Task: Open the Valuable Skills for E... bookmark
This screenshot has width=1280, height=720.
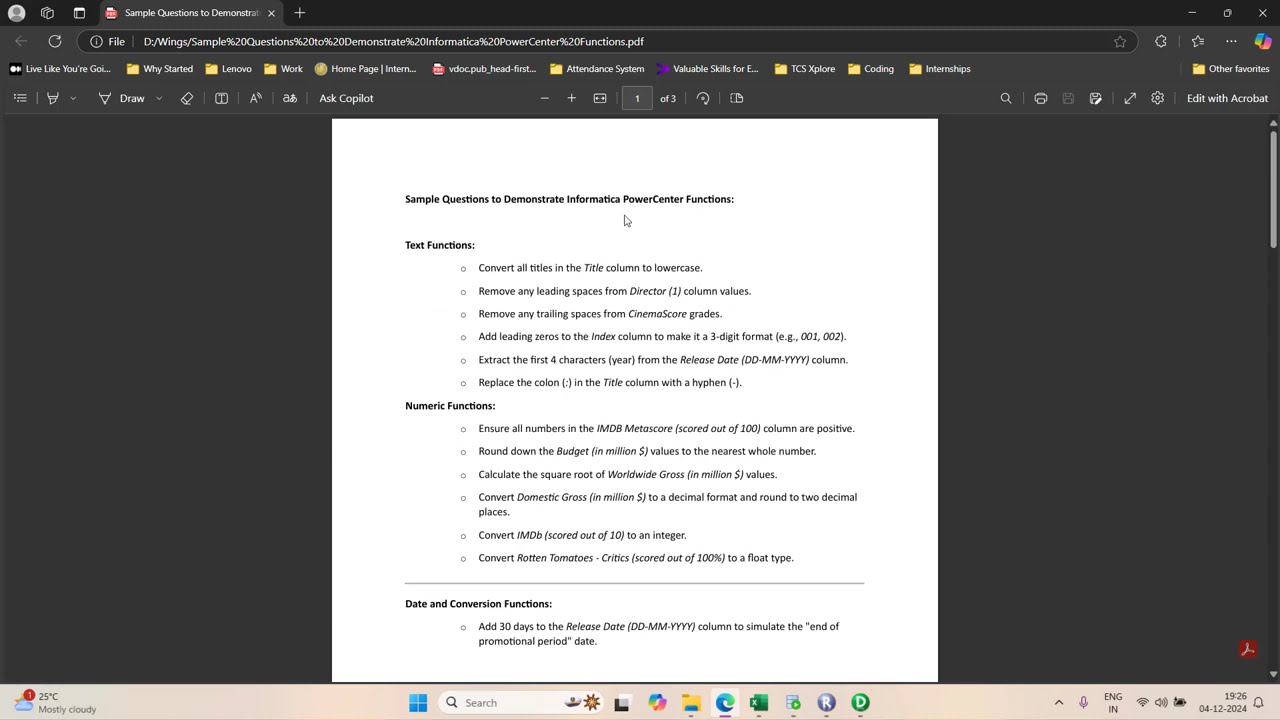Action: point(707,69)
